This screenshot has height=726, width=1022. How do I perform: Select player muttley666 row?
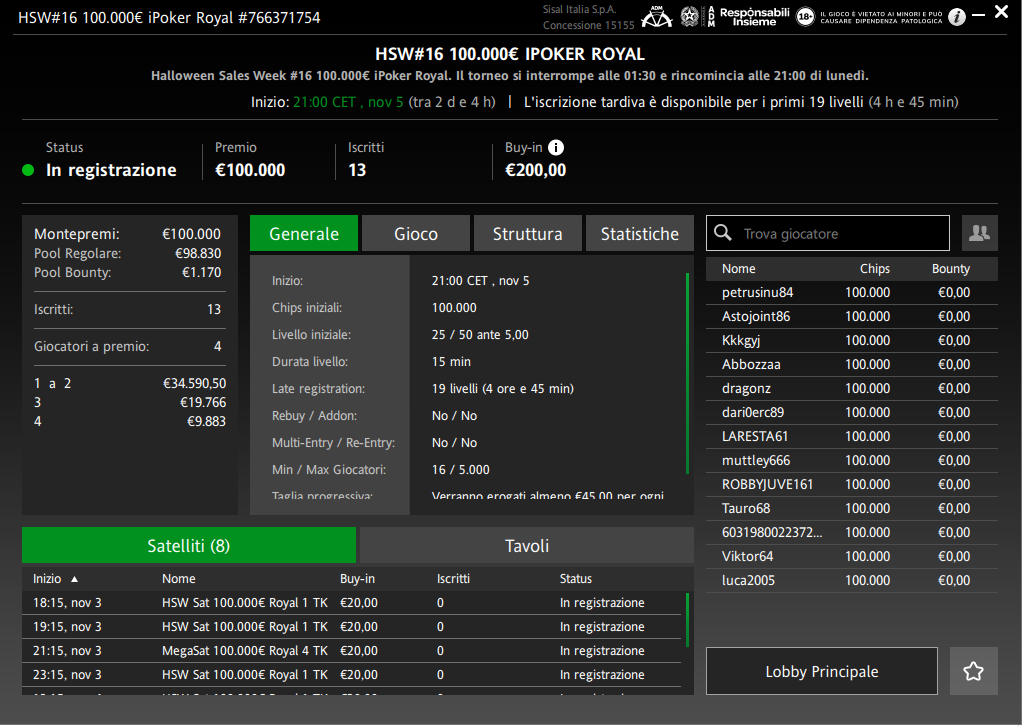click(851, 461)
